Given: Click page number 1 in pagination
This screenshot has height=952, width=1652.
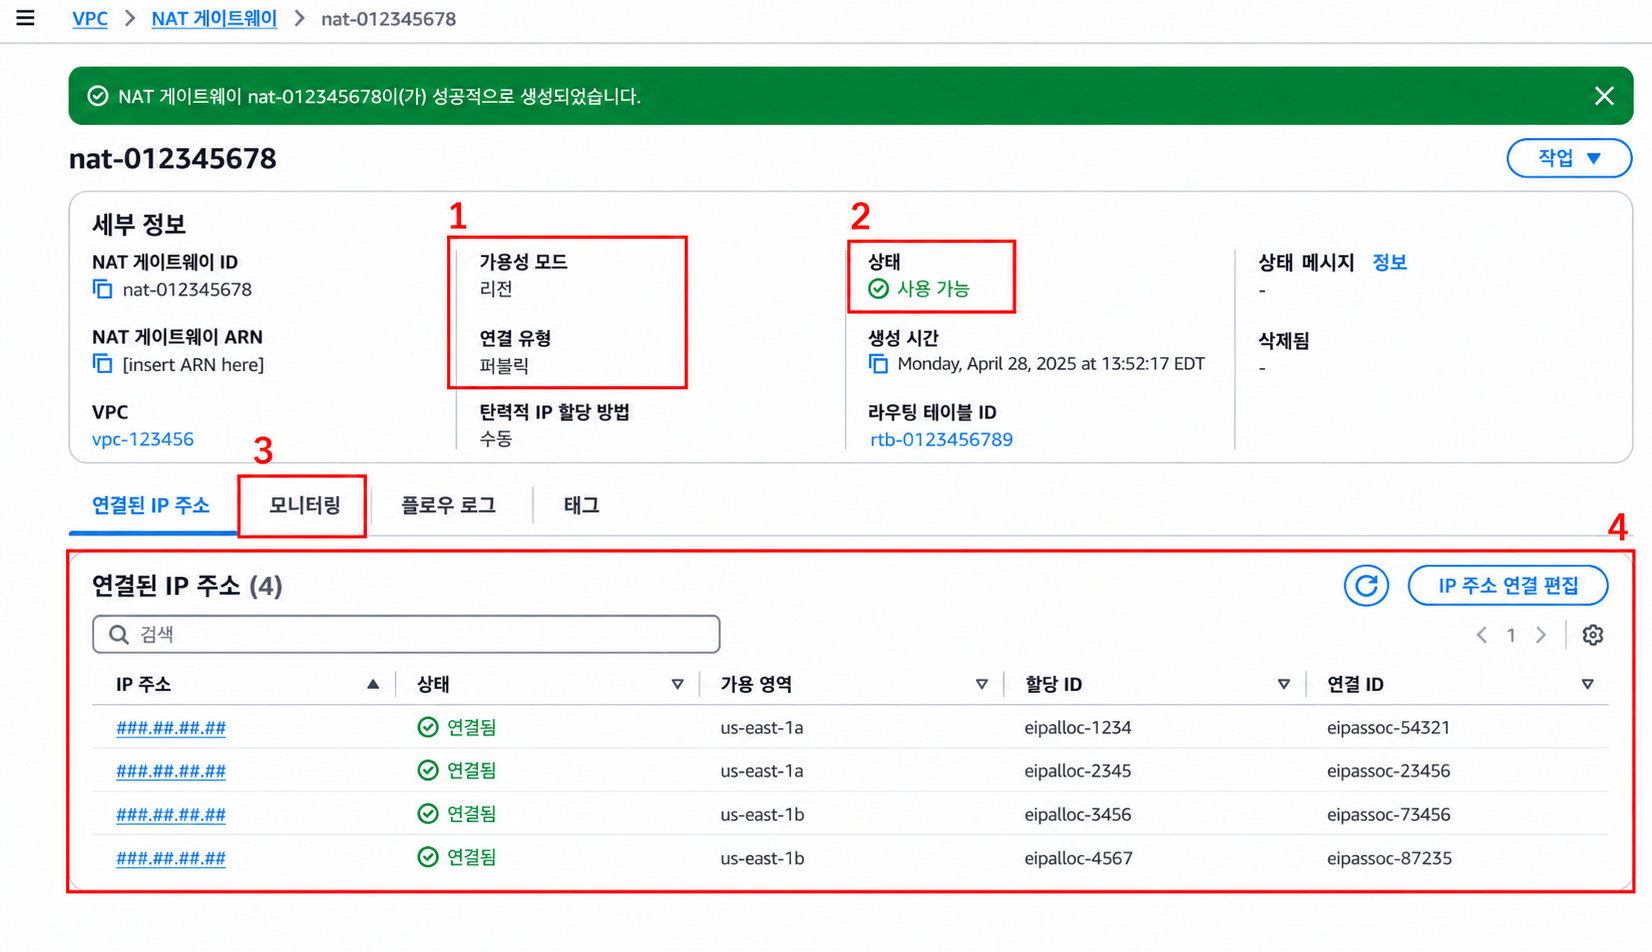Looking at the screenshot, I should tap(1511, 635).
